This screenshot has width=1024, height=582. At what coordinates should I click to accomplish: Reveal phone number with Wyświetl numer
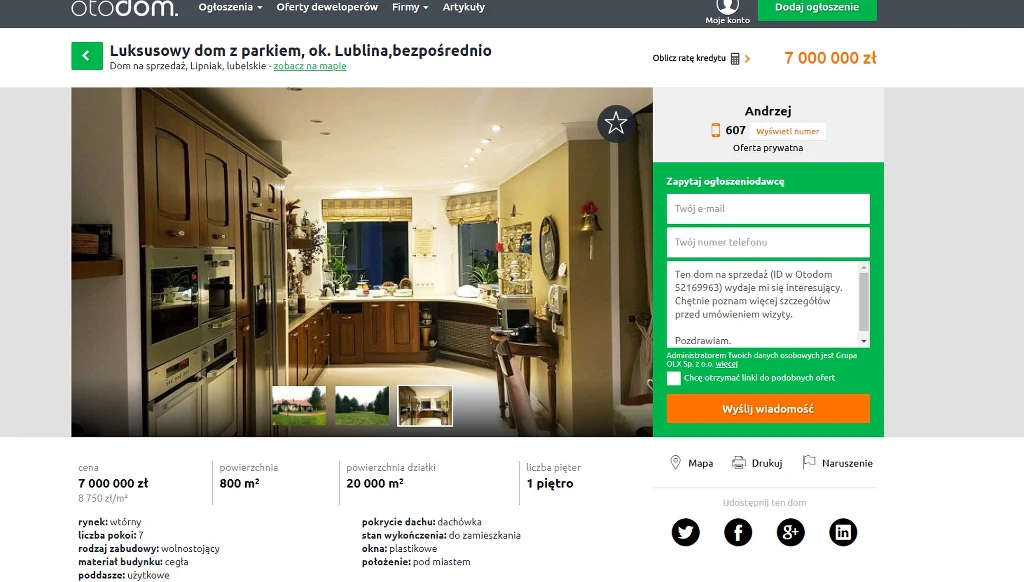tap(788, 131)
